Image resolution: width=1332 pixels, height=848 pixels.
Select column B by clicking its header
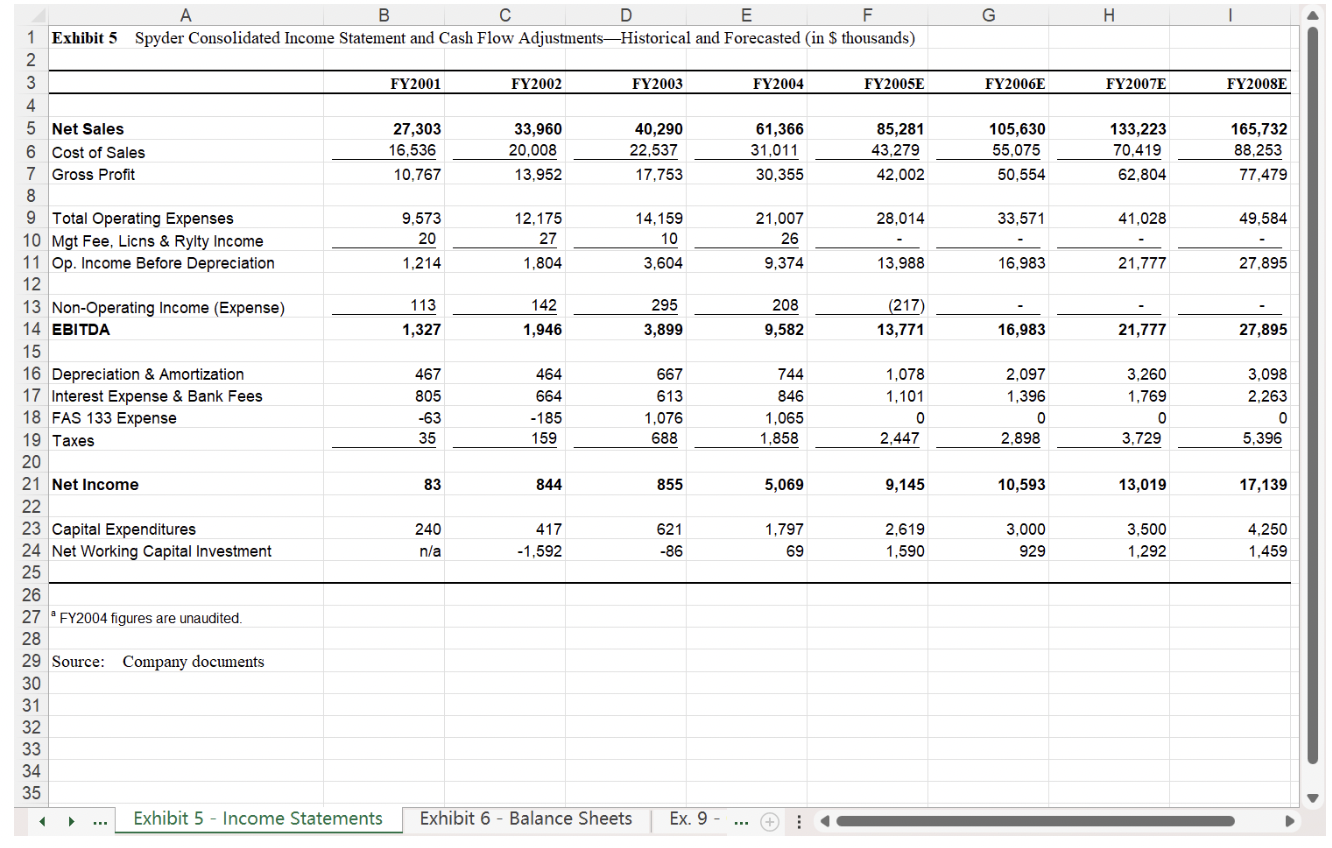384,14
